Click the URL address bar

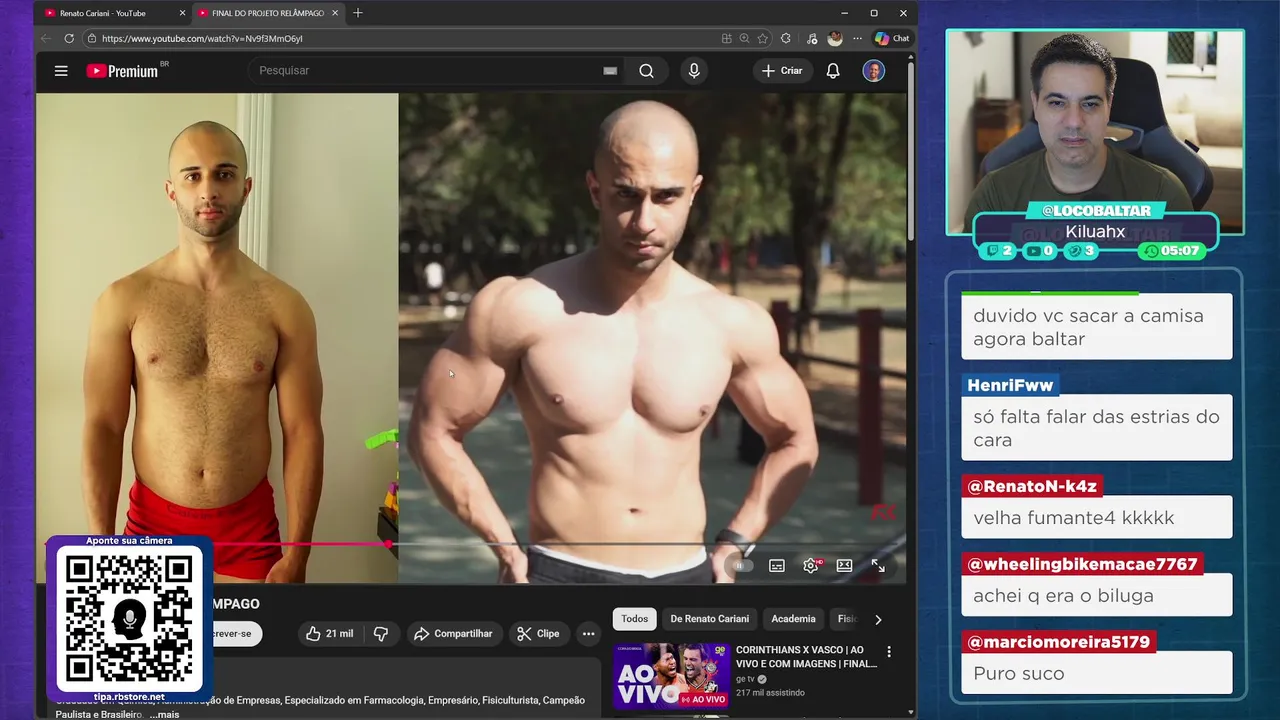point(400,38)
